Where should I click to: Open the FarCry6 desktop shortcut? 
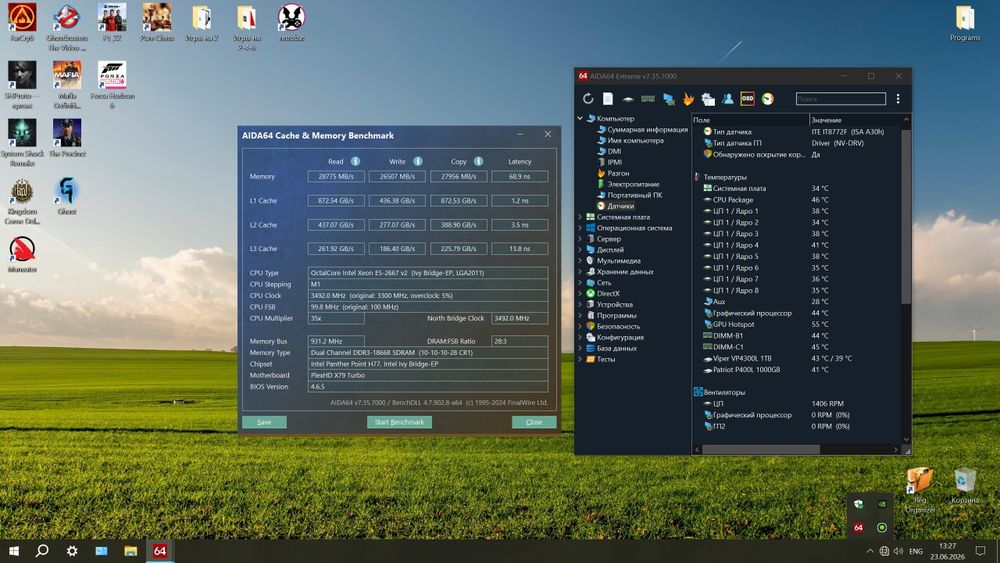(22, 23)
